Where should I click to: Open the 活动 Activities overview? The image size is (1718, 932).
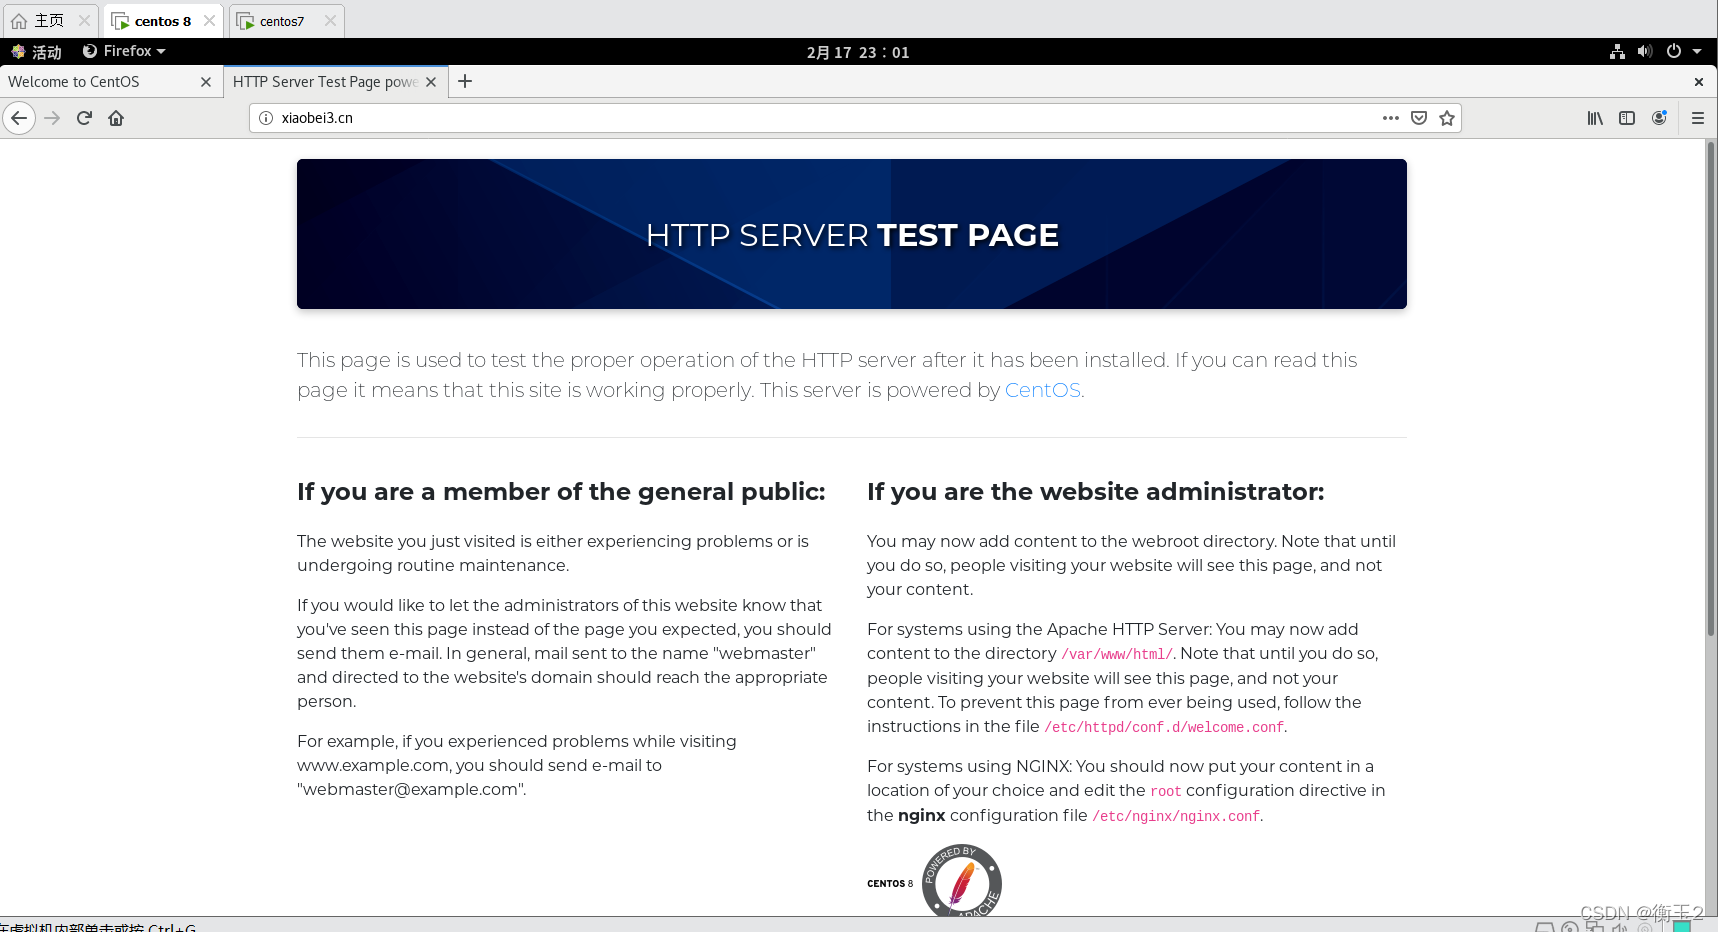click(37, 52)
